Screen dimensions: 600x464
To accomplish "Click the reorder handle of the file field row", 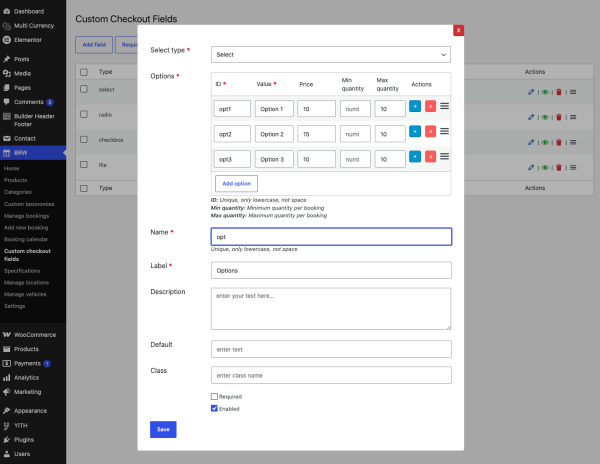I will (573, 168).
